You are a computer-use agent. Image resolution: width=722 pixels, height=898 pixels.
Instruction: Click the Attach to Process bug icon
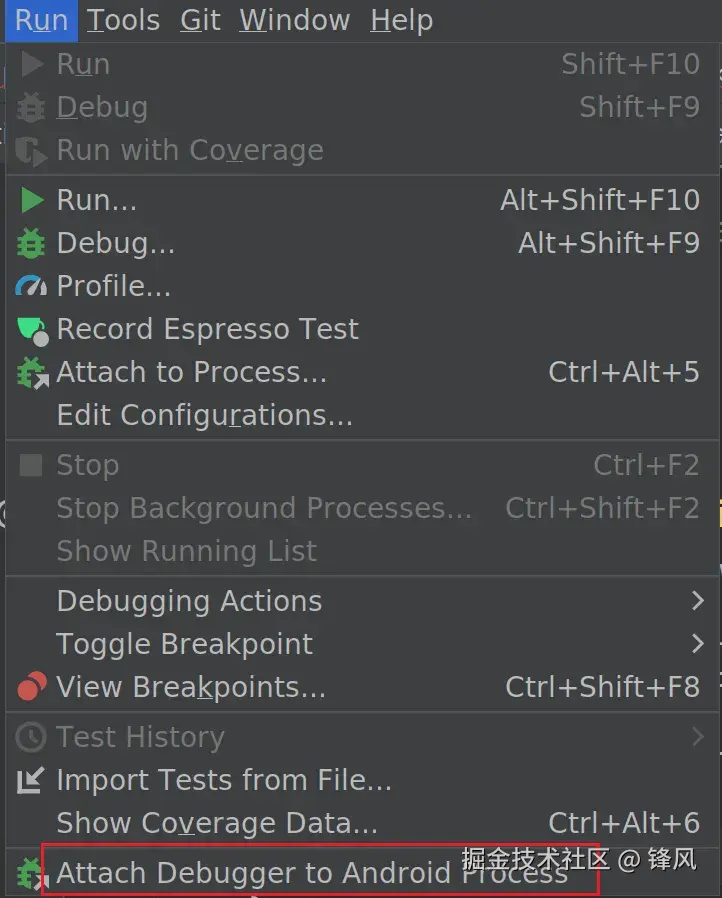click(x=32, y=373)
